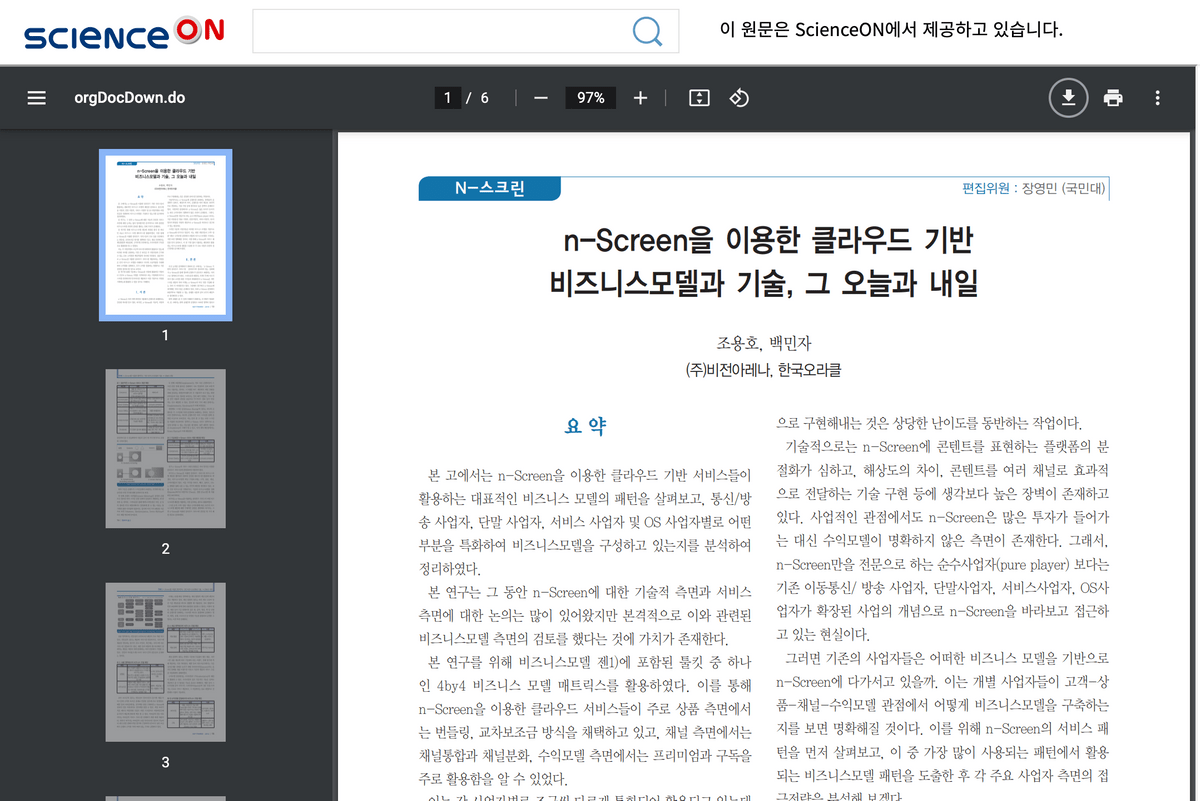The image size is (1200, 801).
Task: Zoom out with the minus button
Action: pos(541,98)
